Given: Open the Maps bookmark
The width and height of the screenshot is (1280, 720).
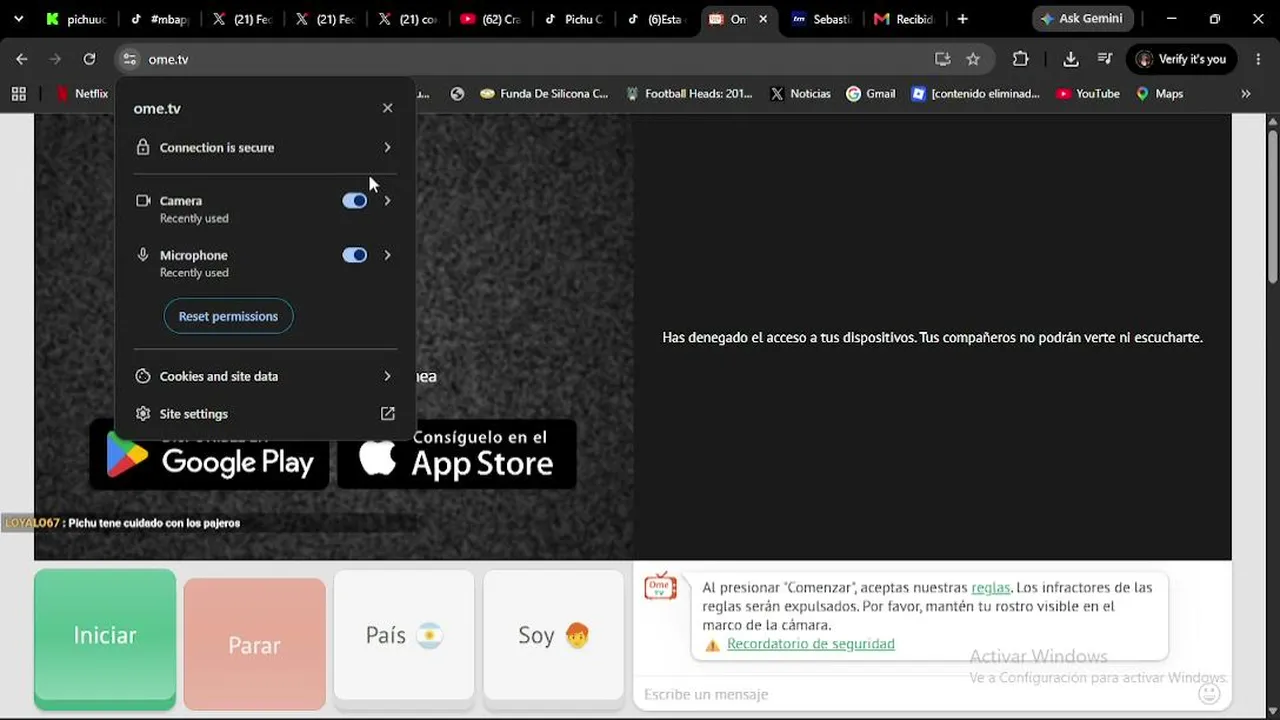Looking at the screenshot, I should [x=1160, y=94].
